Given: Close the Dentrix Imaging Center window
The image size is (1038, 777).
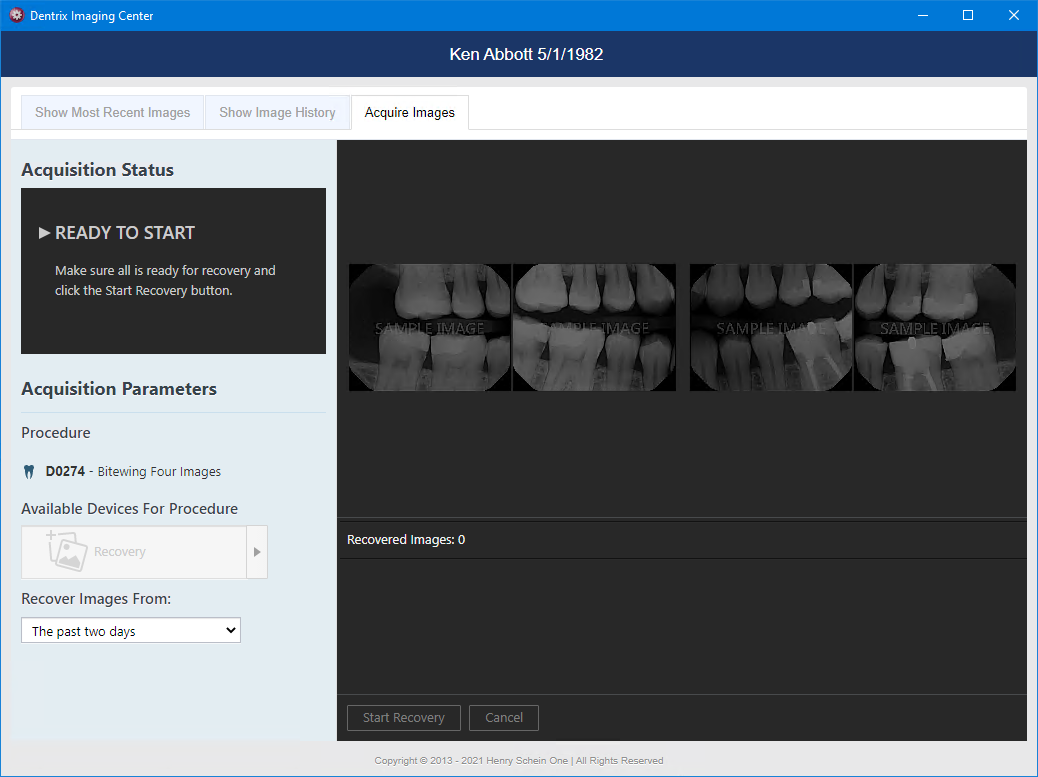Looking at the screenshot, I should click(x=1014, y=16).
